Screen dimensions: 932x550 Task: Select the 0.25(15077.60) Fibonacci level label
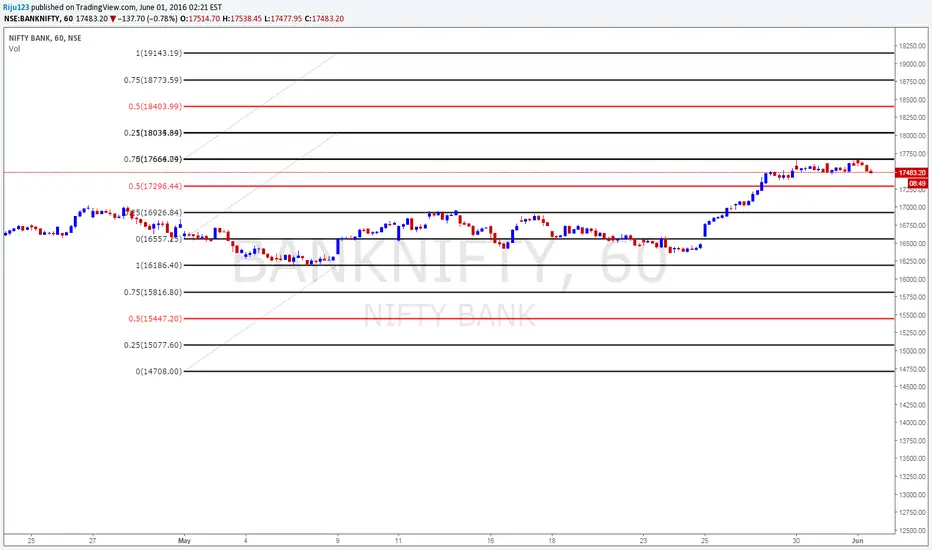pos(153,345)
